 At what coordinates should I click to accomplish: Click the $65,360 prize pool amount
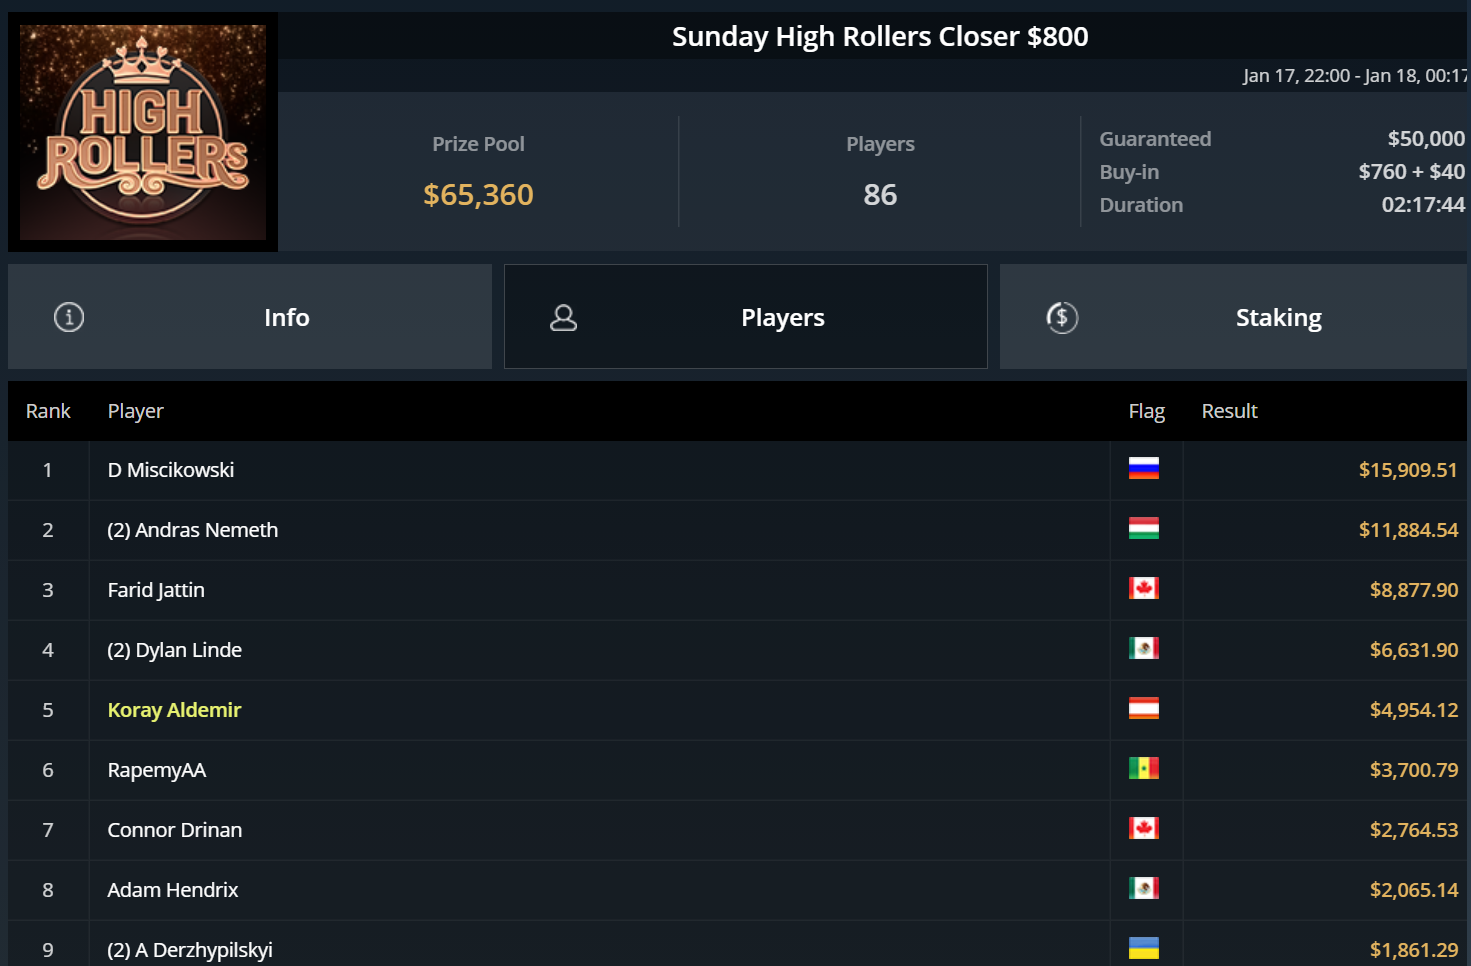478,194
